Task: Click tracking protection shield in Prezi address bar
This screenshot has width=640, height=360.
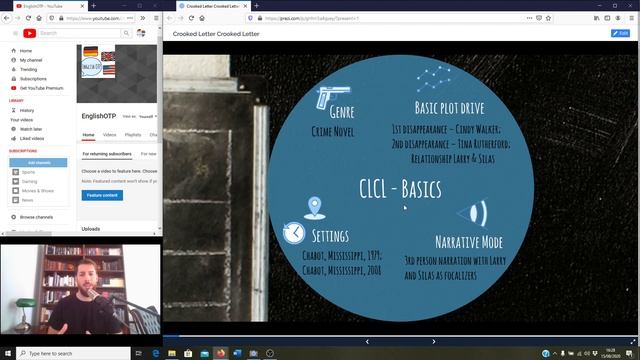Action: point(250,18)
